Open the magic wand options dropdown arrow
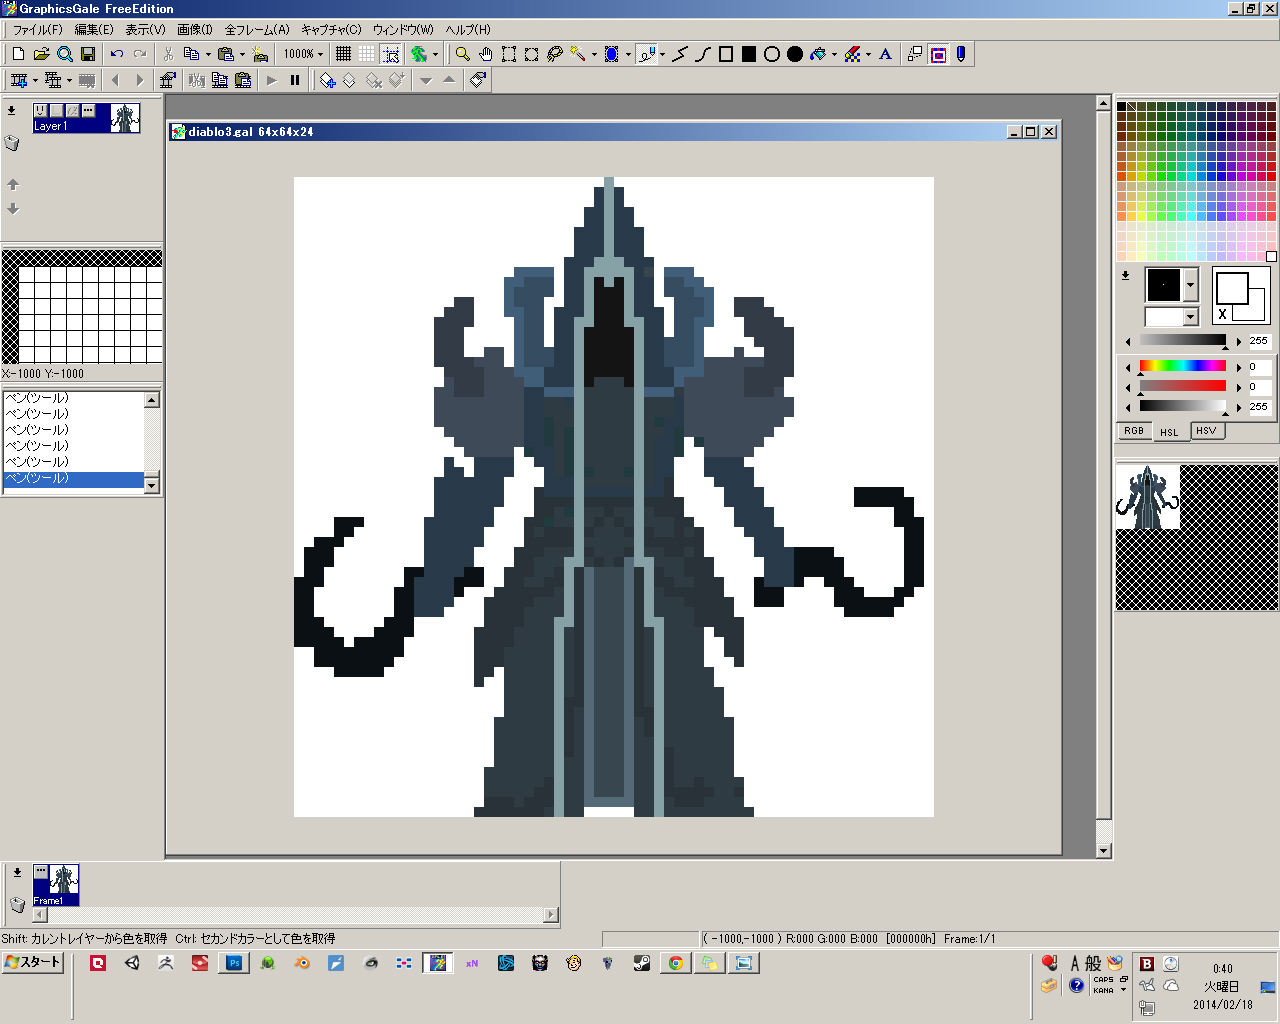Viewport: 1280px width, 1024px height. pyautogui.click(x=594, y=54)
